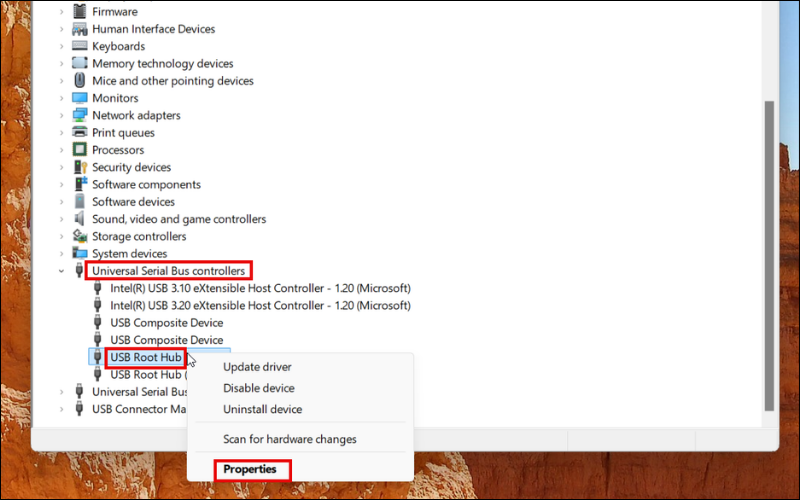Click the sound, video and game controllers icon
The image size is (800, 500).
tap(80, 219)
